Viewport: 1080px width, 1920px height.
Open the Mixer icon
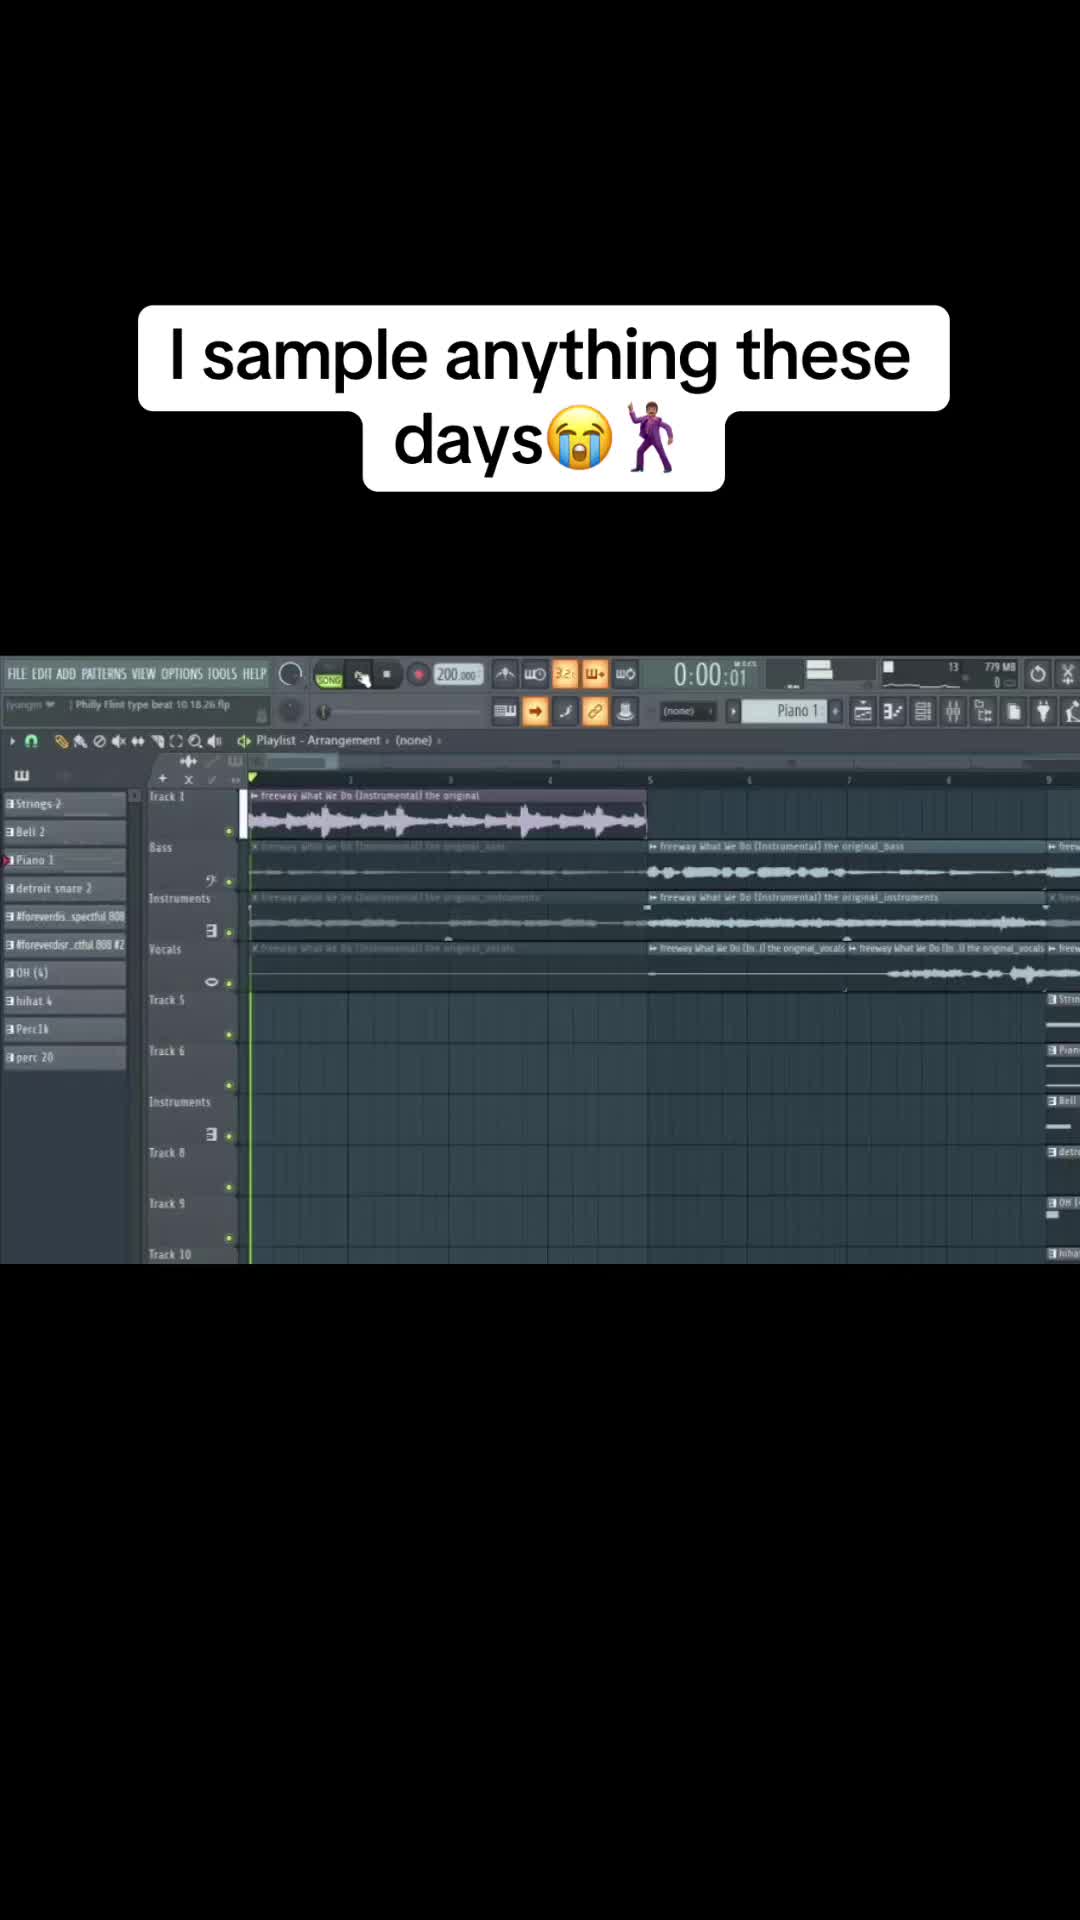pyautogui.click(x=953, y=711)
